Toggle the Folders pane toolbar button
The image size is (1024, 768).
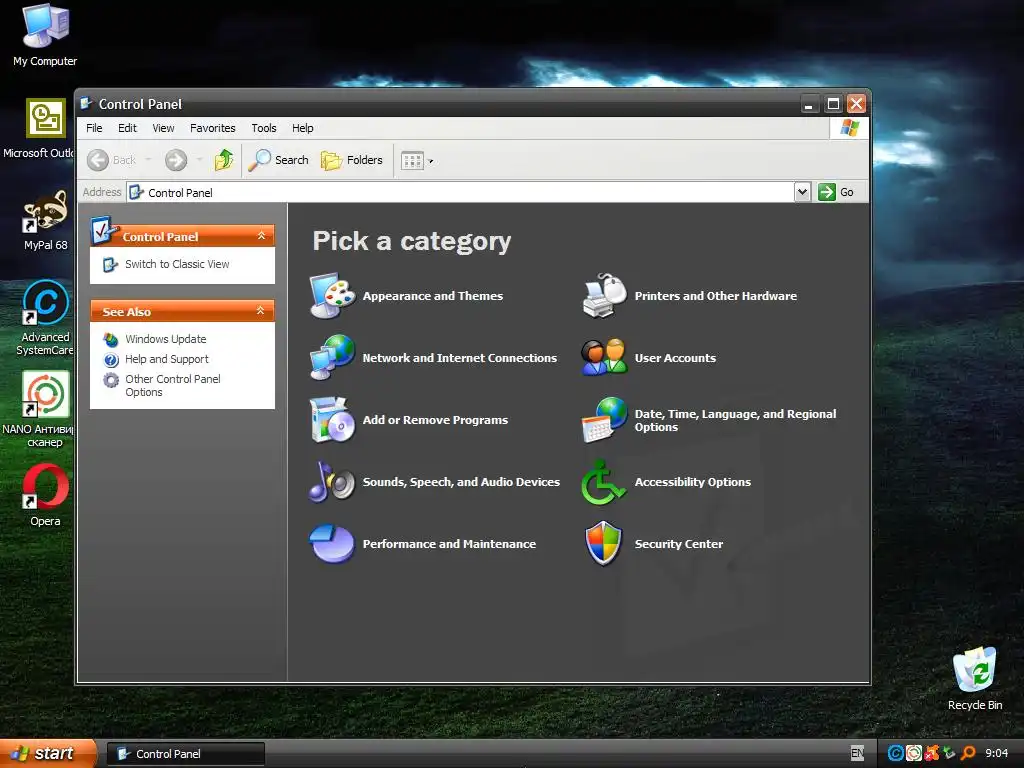(352, 159)
